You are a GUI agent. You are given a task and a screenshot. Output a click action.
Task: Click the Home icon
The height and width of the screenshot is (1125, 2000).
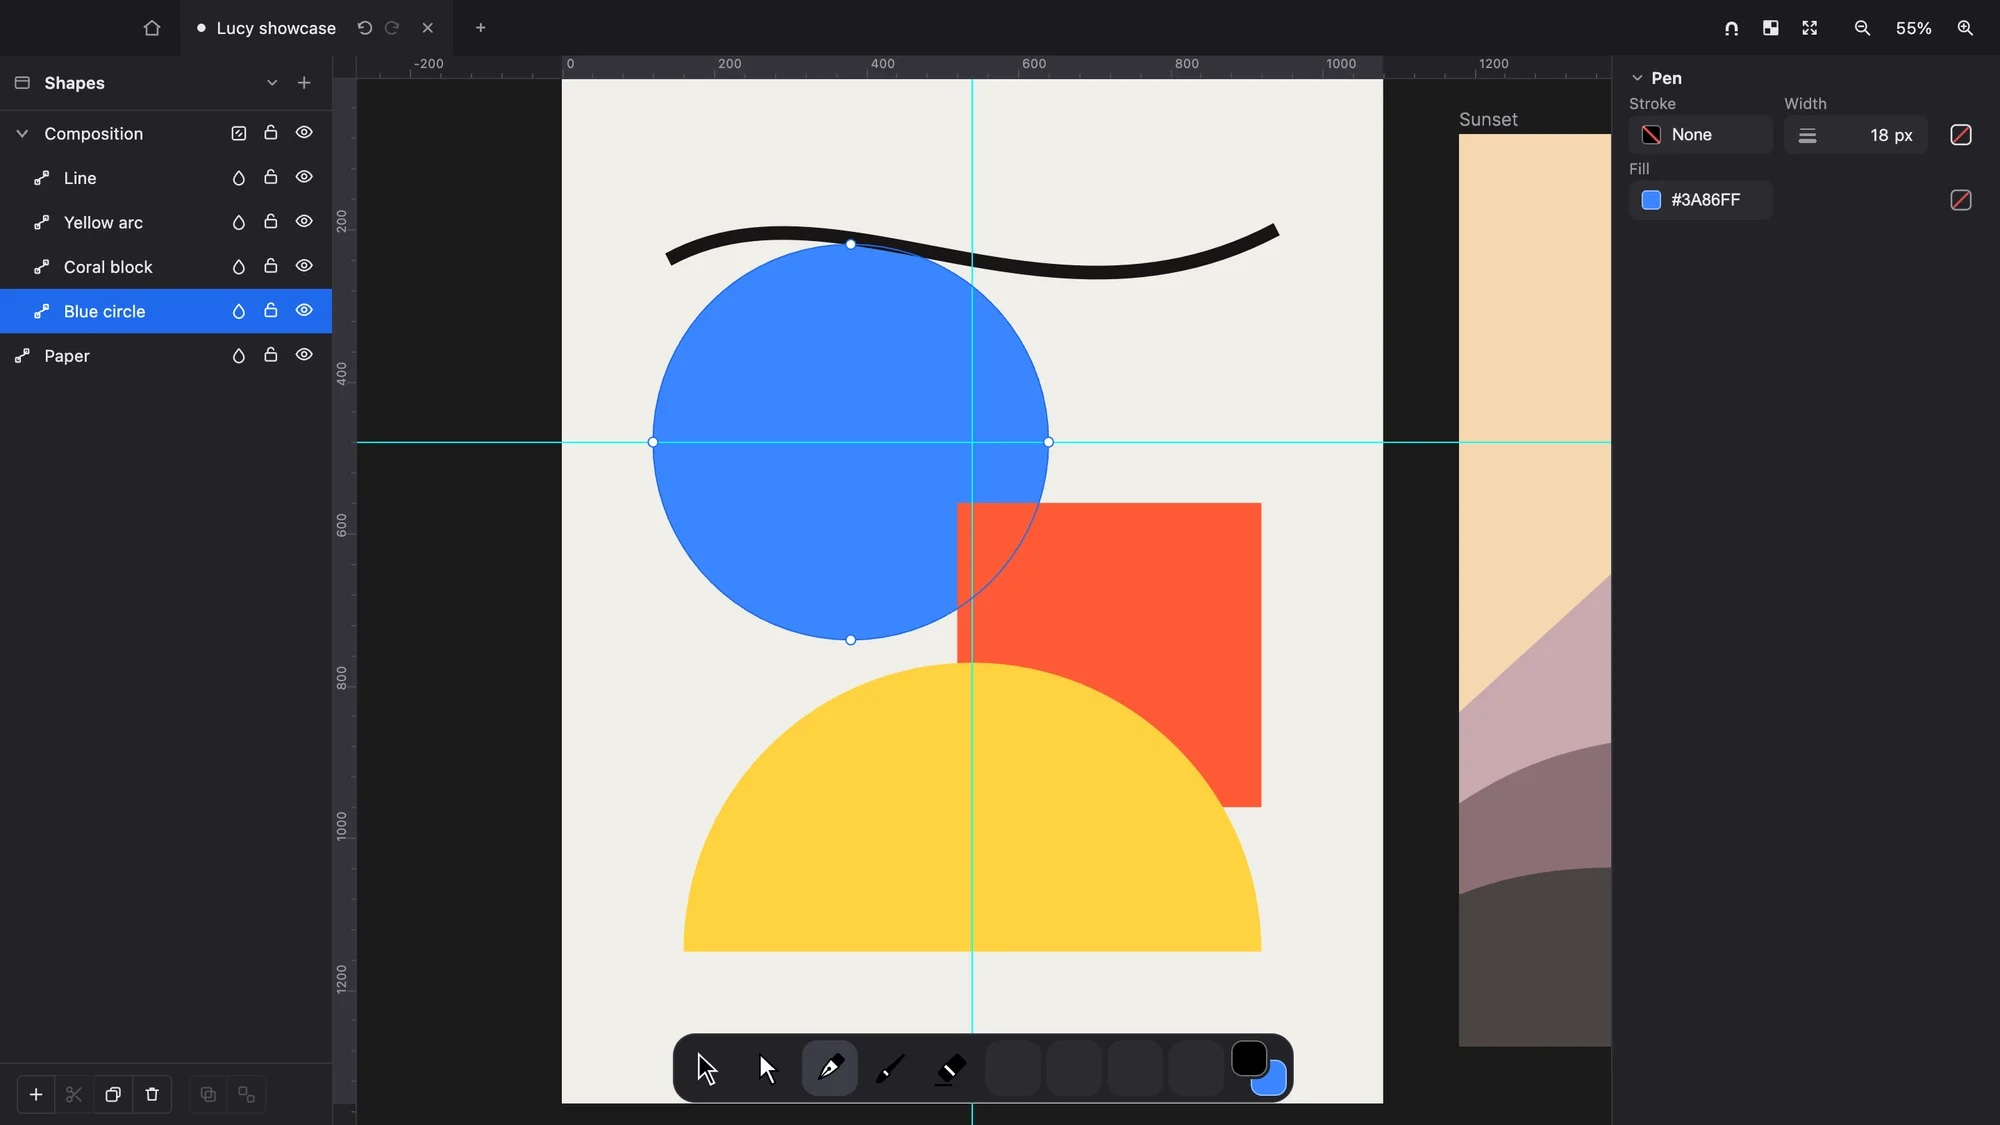[x=152, y=28]
